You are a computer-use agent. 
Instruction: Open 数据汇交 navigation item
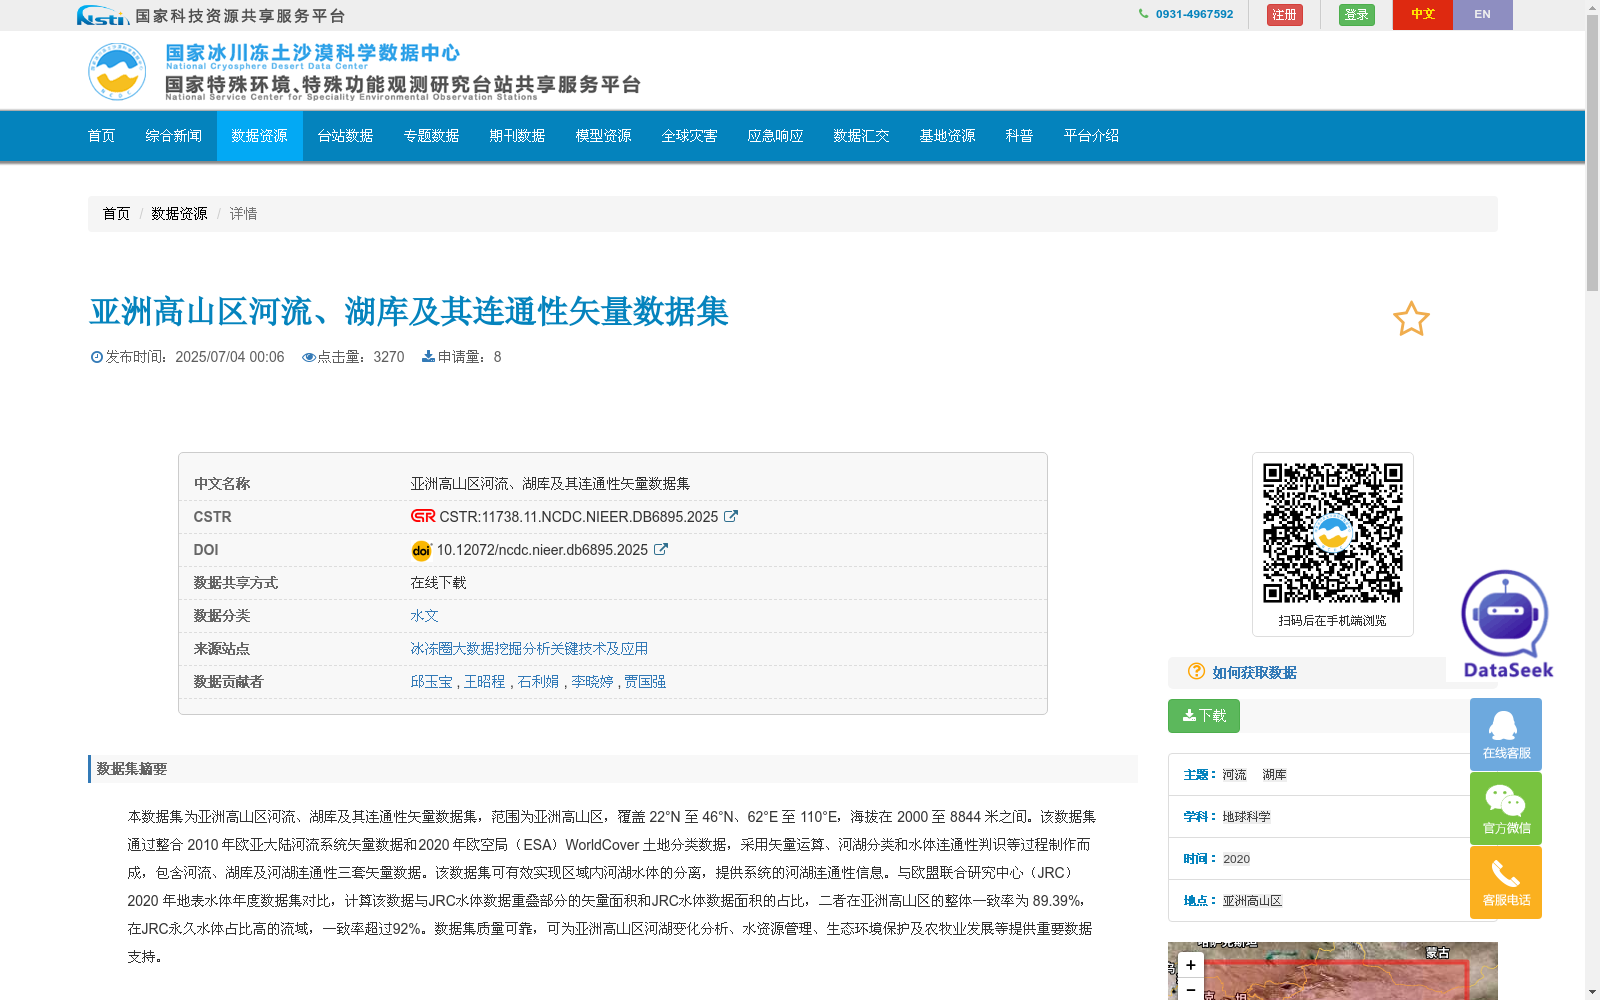point(861,136)
